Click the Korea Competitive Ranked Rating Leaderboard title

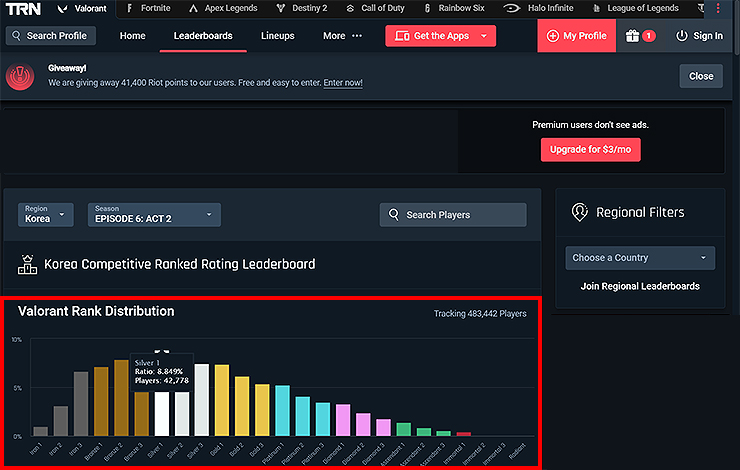(x=179, y=264)
